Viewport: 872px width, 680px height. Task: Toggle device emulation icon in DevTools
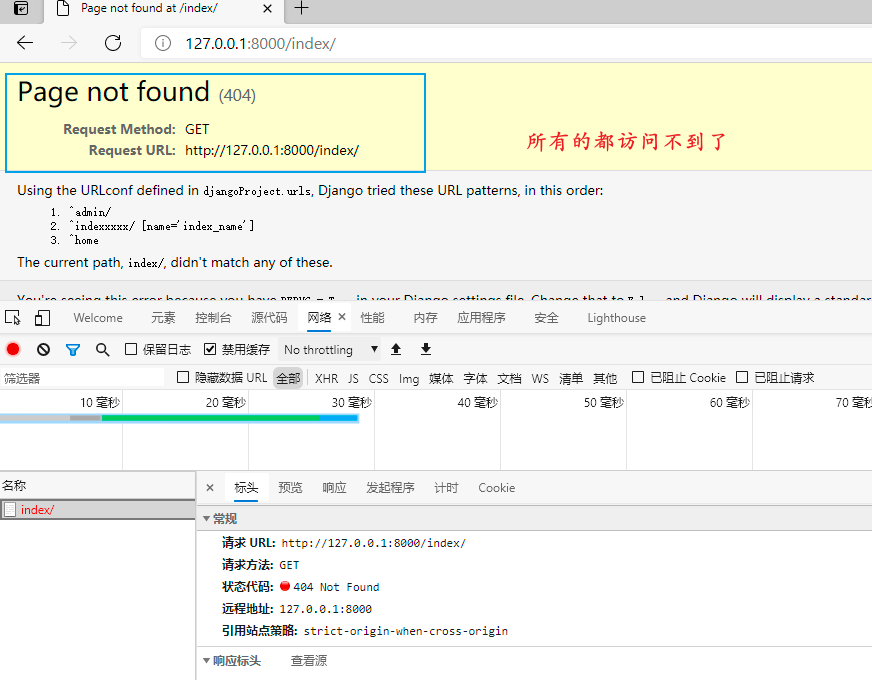42,317
